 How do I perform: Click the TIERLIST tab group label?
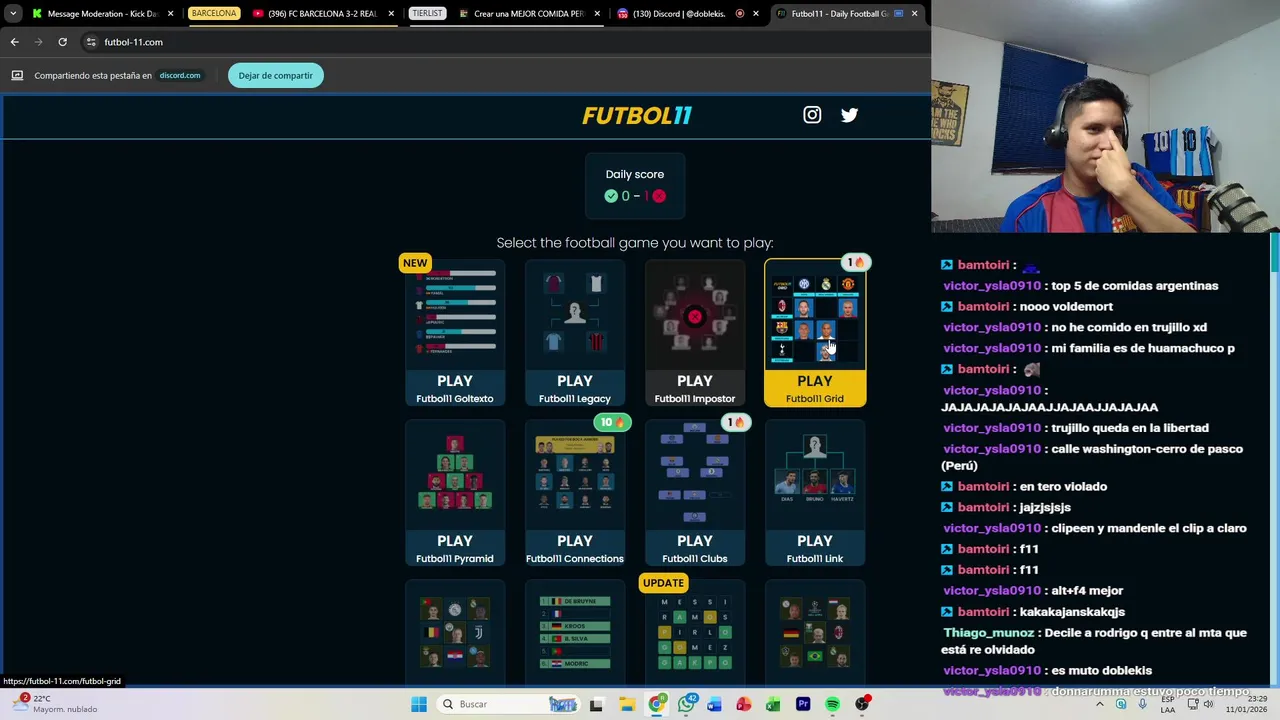[x=427, y=14]
